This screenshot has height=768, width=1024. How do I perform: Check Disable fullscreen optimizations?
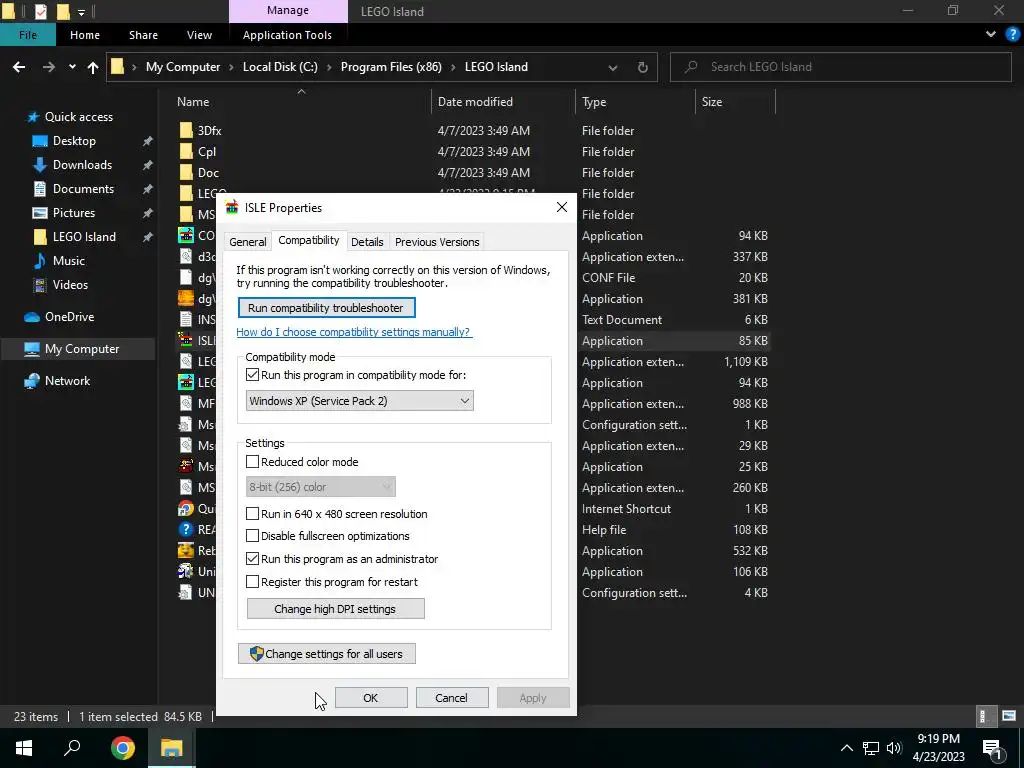coord(252,536)
